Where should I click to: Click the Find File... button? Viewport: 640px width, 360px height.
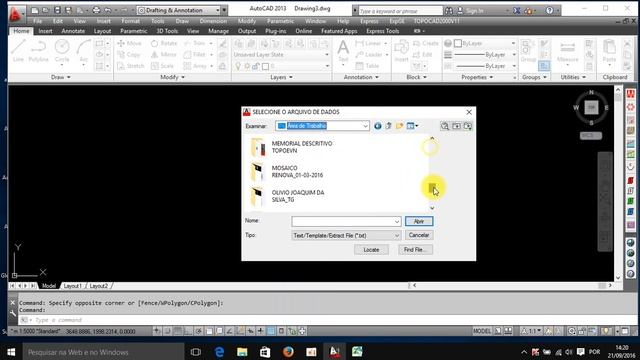[415, 250]
